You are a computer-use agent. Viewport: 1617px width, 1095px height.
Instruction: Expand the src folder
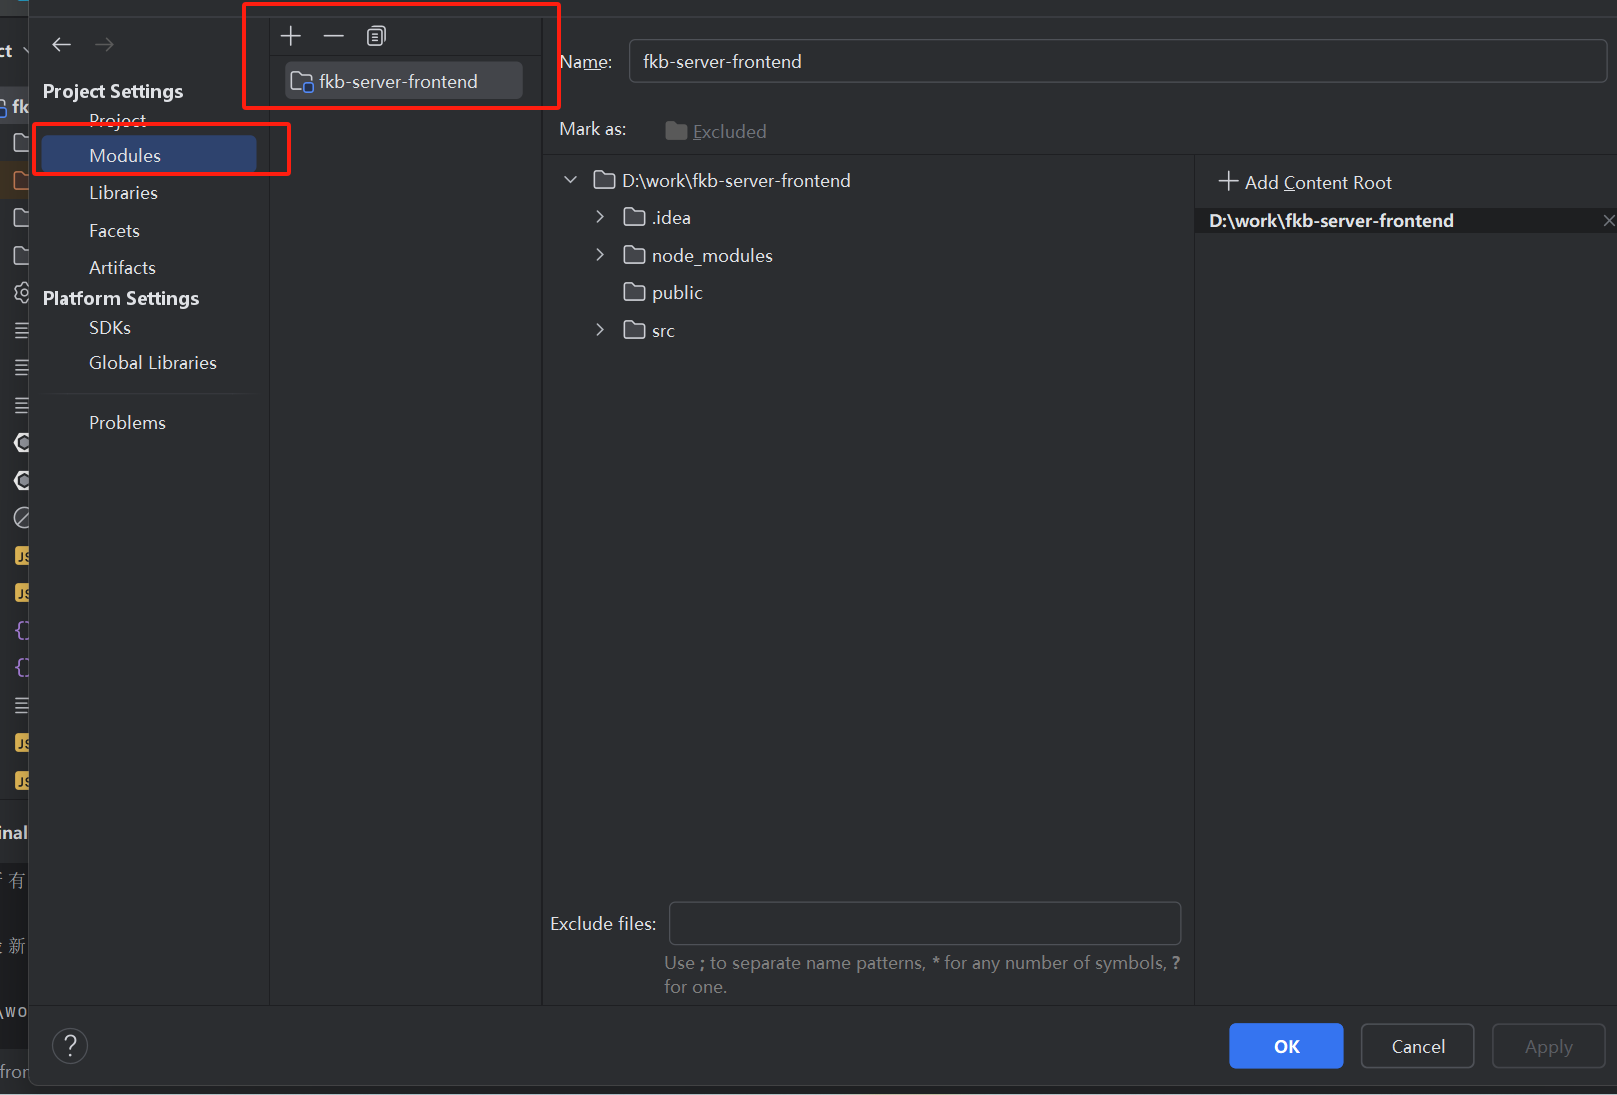tap(600, 330)
